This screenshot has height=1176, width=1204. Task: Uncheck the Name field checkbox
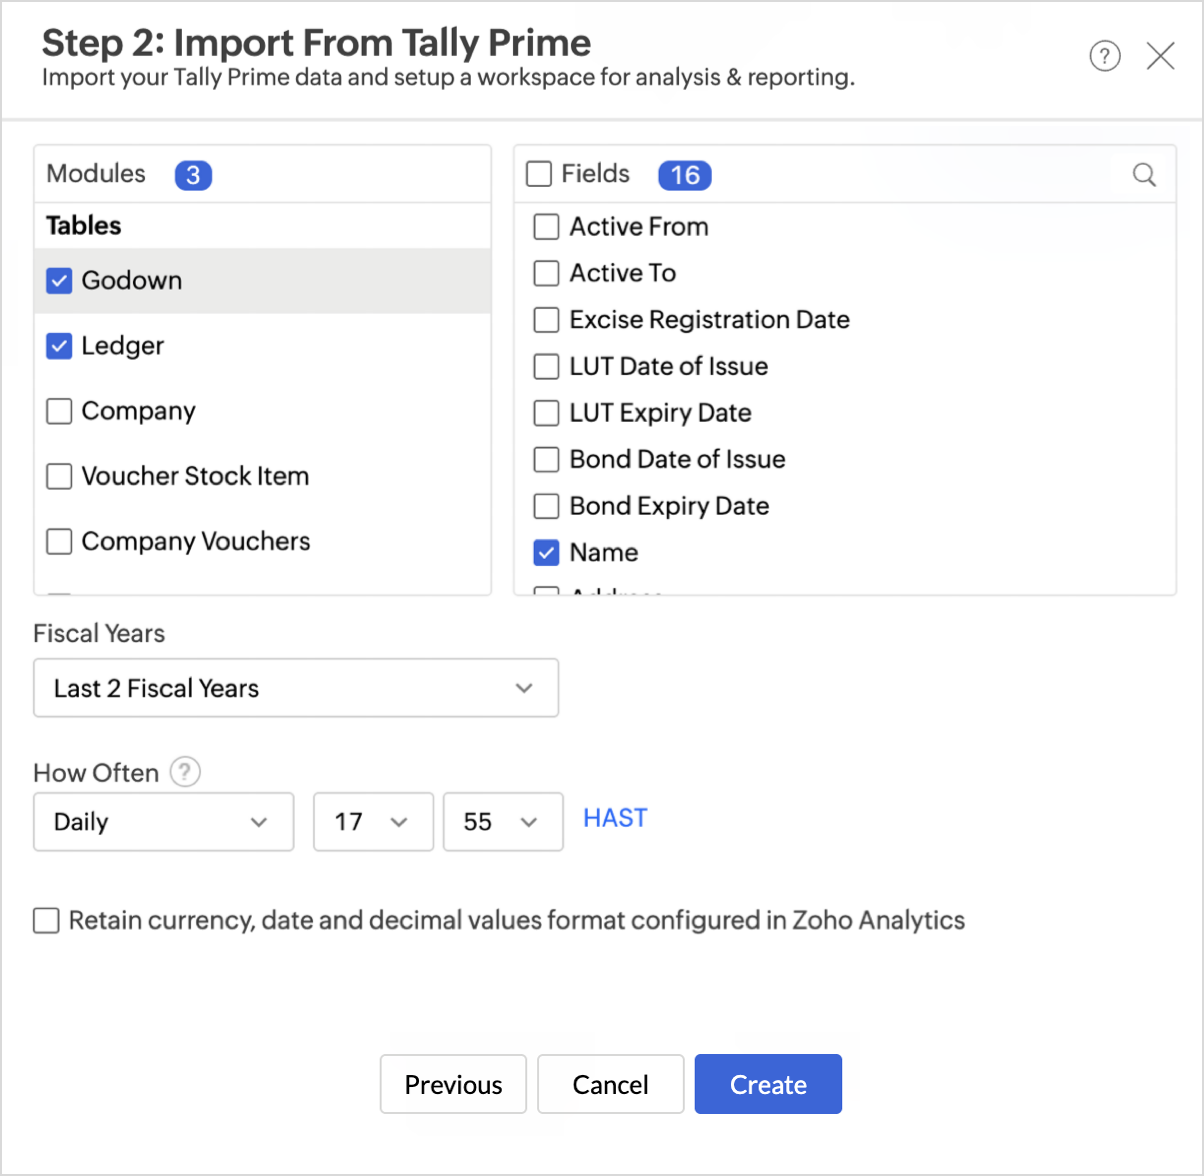(x=546, y=552)
